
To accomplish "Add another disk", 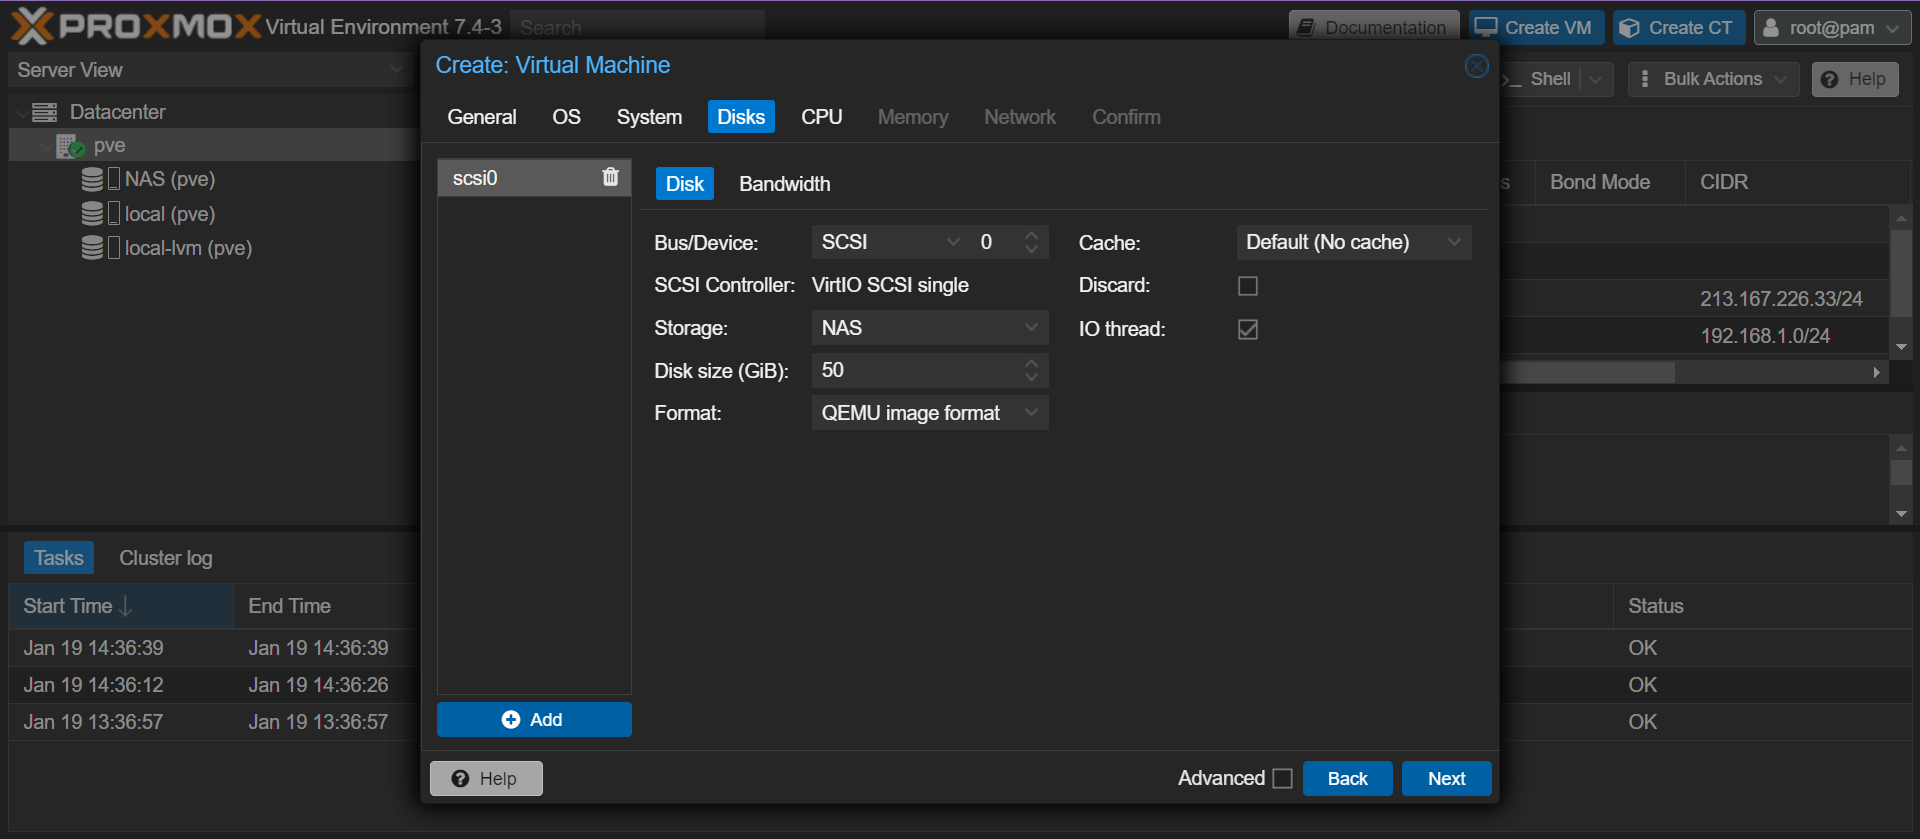I will (534, 720).
